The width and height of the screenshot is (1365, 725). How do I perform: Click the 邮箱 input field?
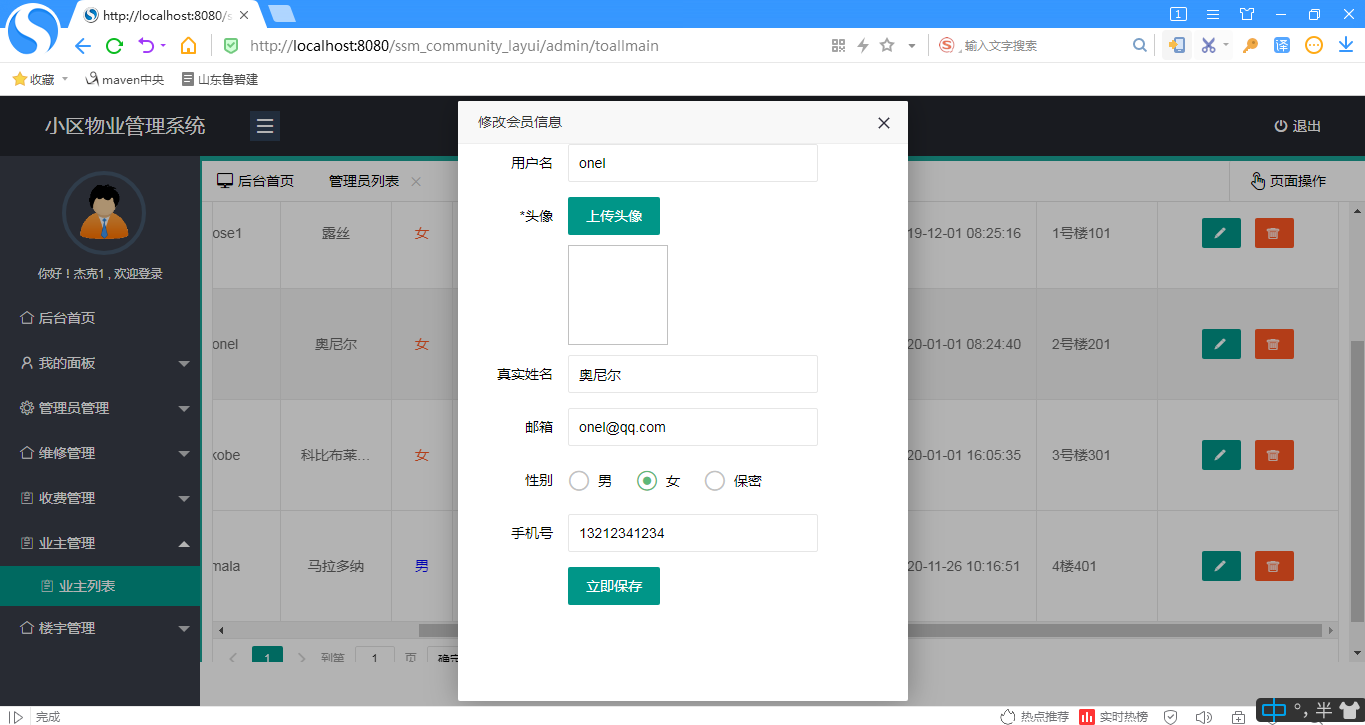click(x=693, y=427)
